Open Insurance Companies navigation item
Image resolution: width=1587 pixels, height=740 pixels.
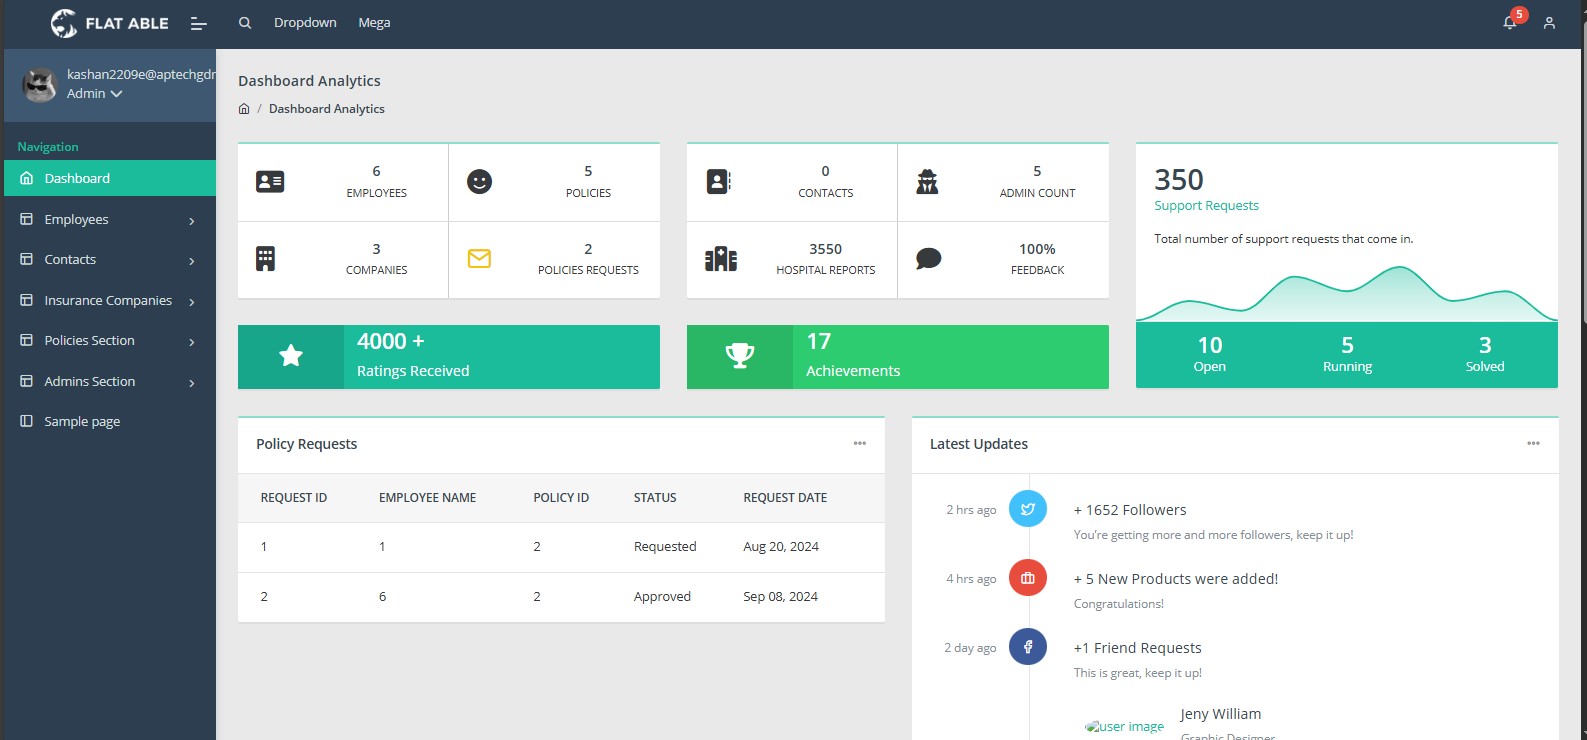110,300
